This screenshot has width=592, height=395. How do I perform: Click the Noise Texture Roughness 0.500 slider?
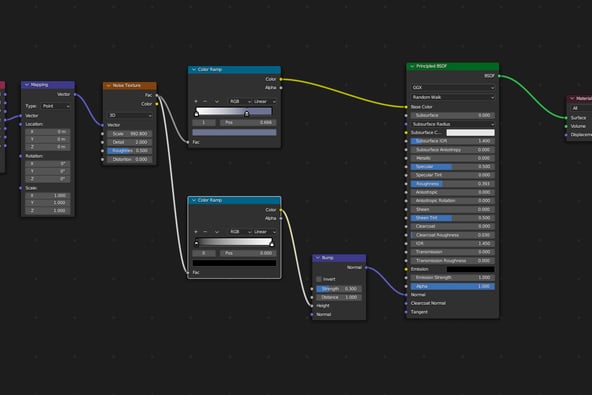130,151
